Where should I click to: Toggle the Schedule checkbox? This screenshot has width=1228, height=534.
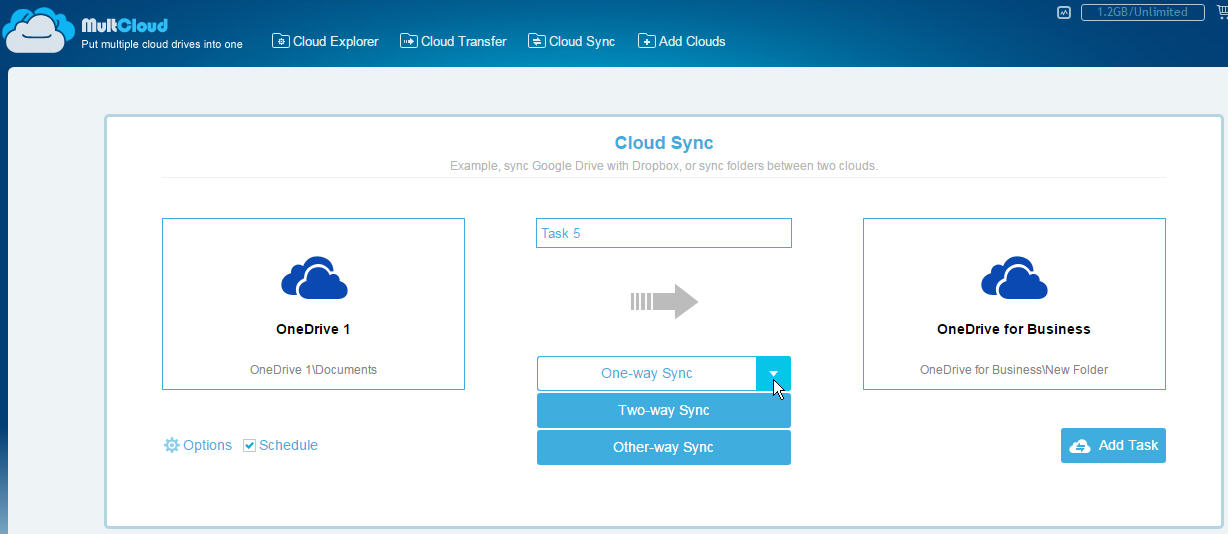point(250,445)
